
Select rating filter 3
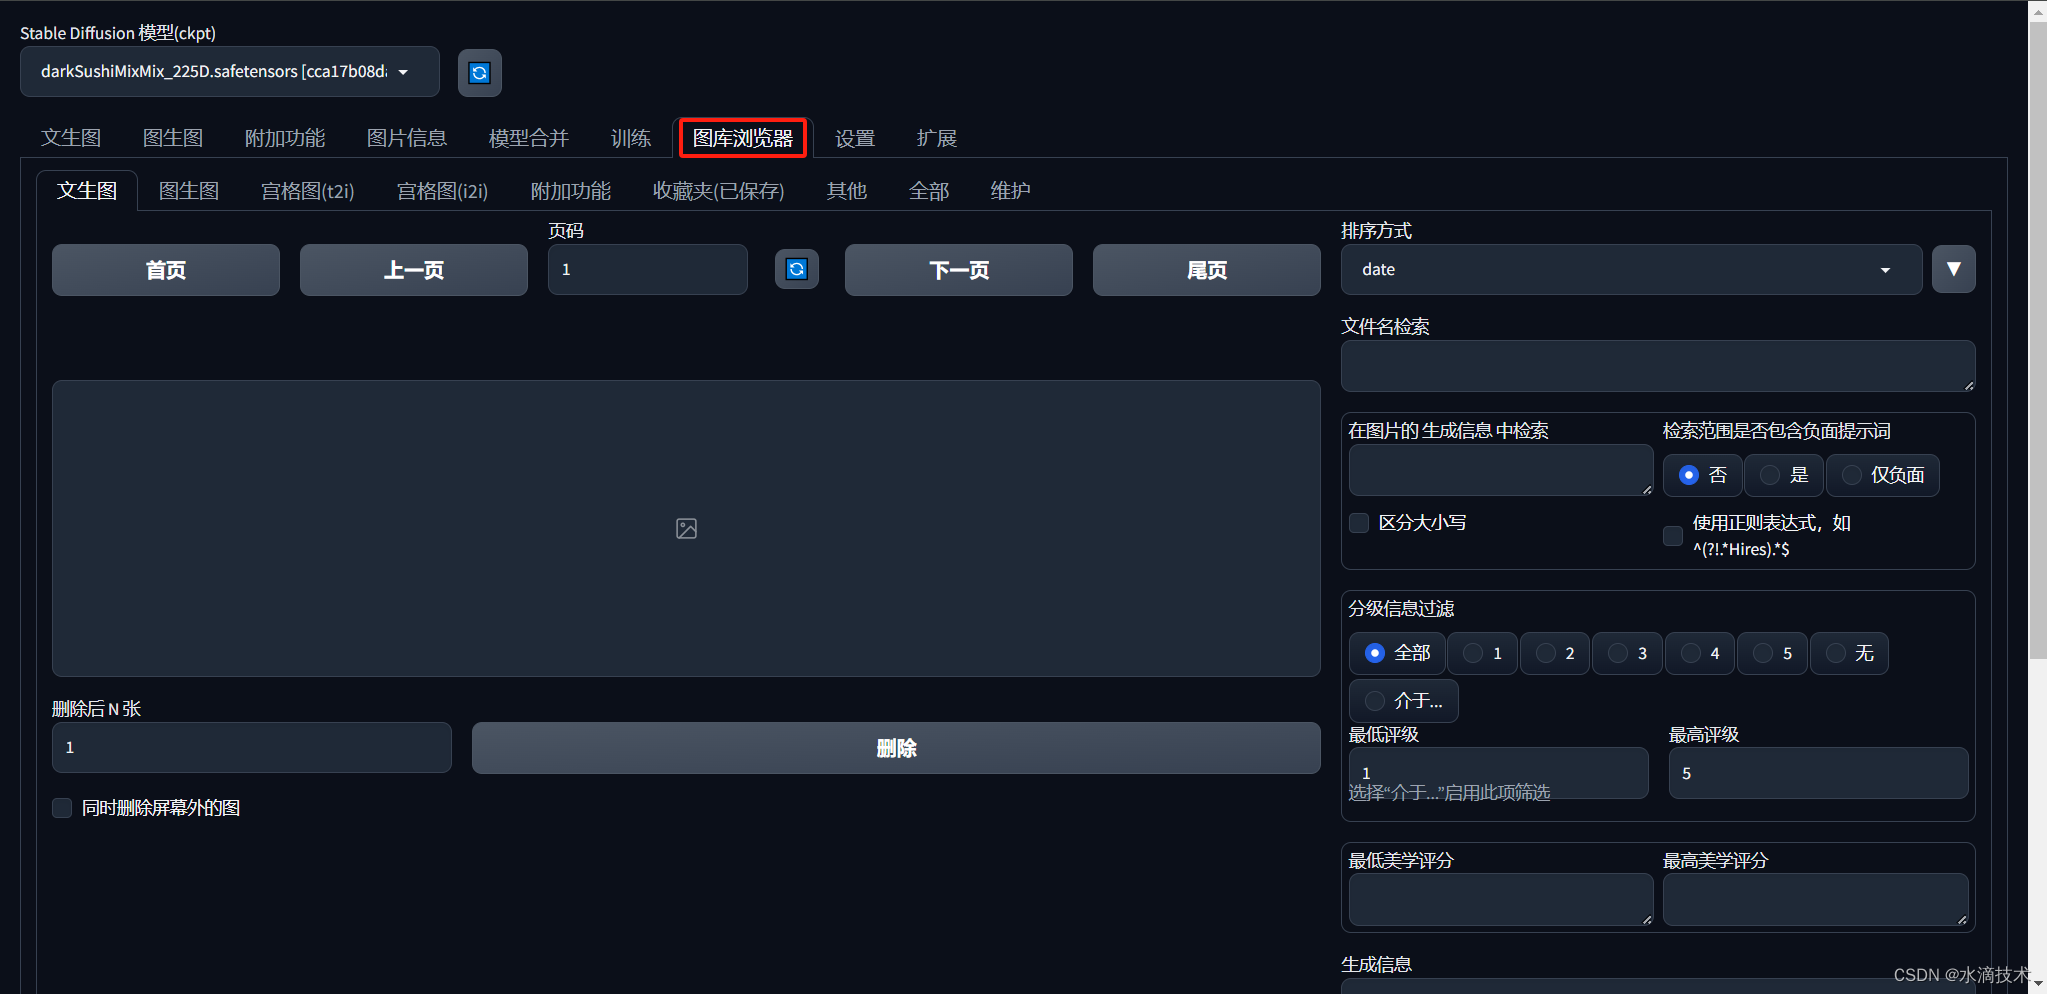tap(1628, 653)
